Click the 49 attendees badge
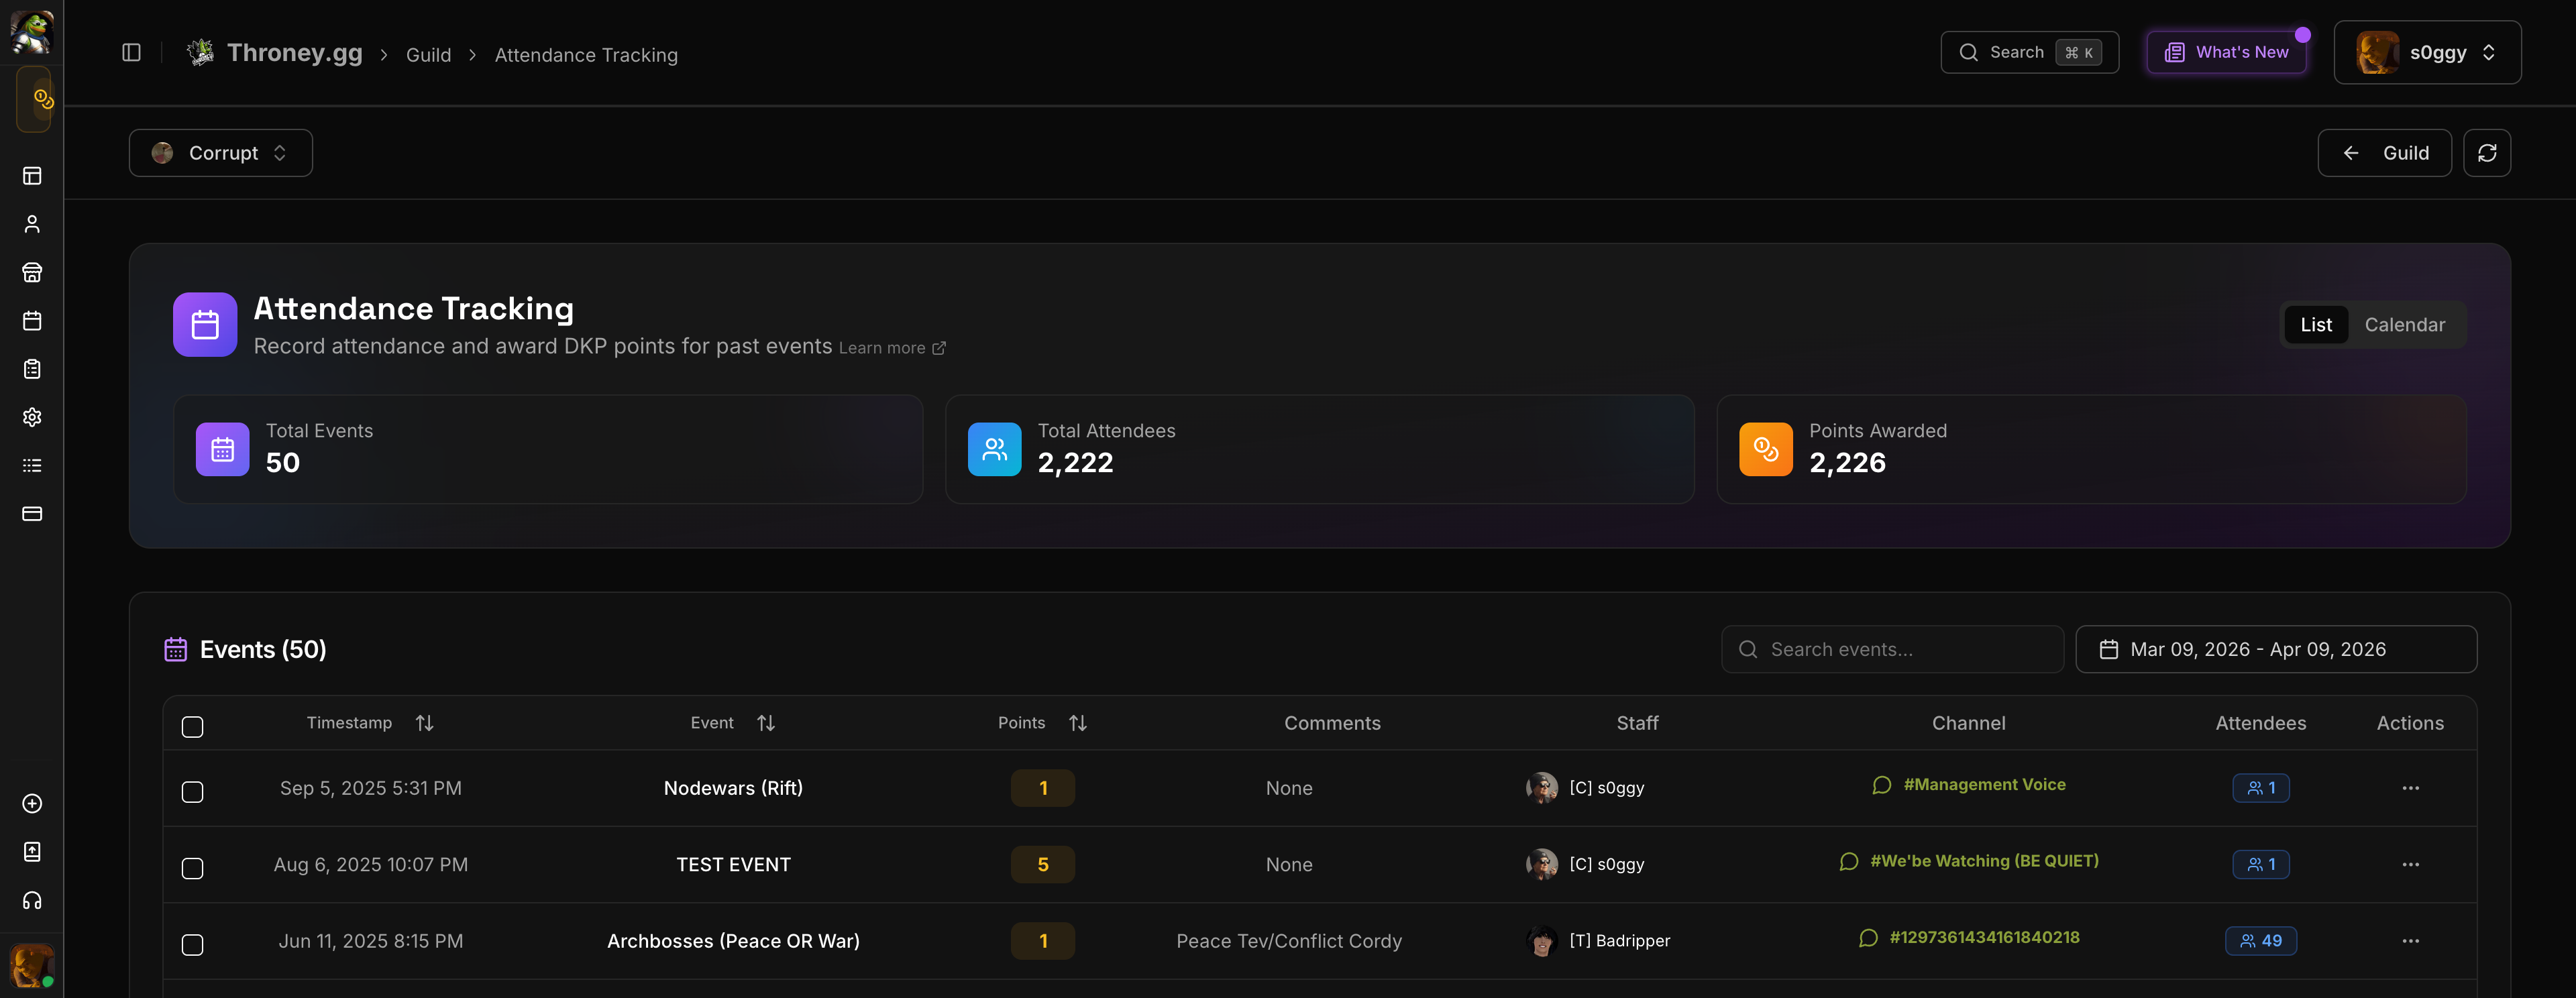Image resolution: width=2576 pixels, height=998 pixels. coord(2260,941)
